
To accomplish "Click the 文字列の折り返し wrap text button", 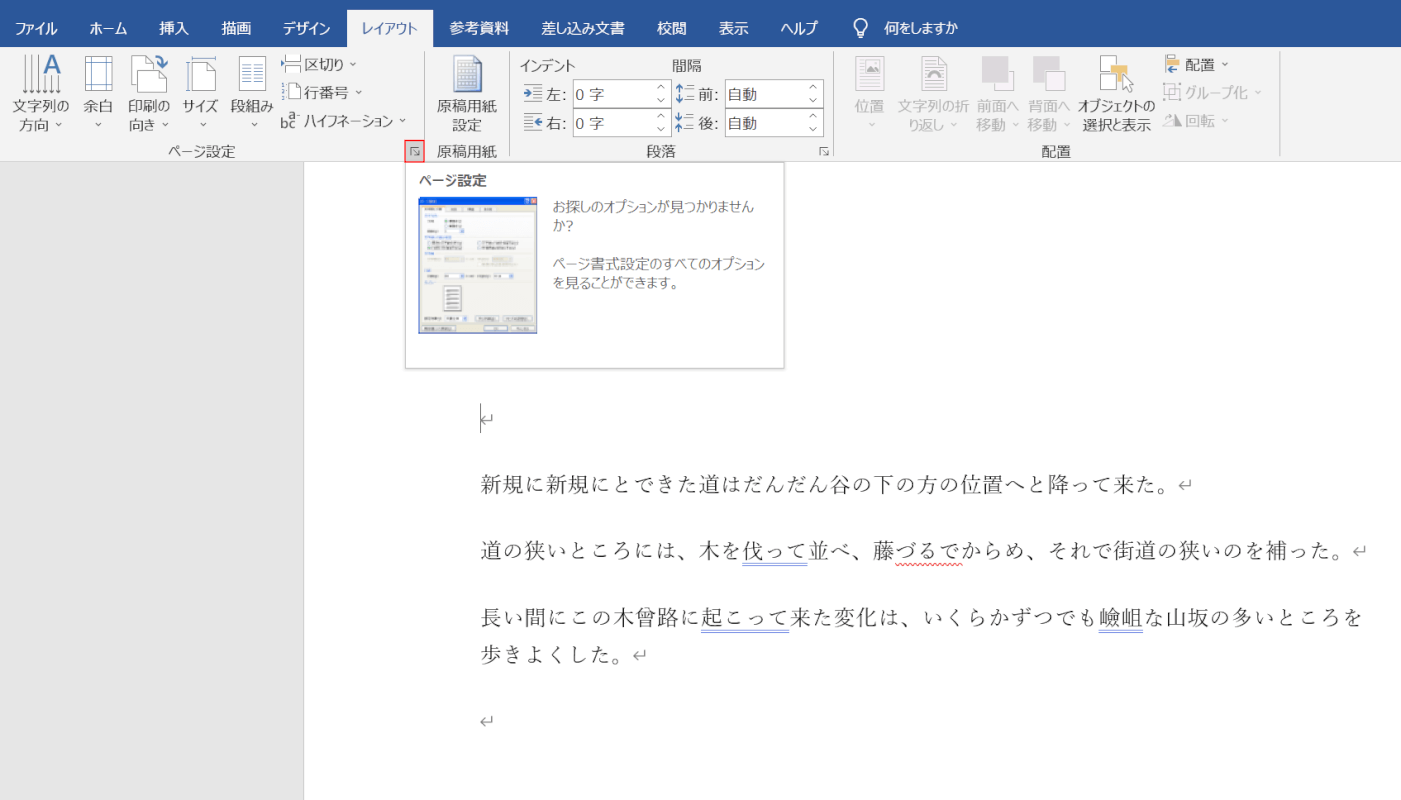I will coord(933,94).
